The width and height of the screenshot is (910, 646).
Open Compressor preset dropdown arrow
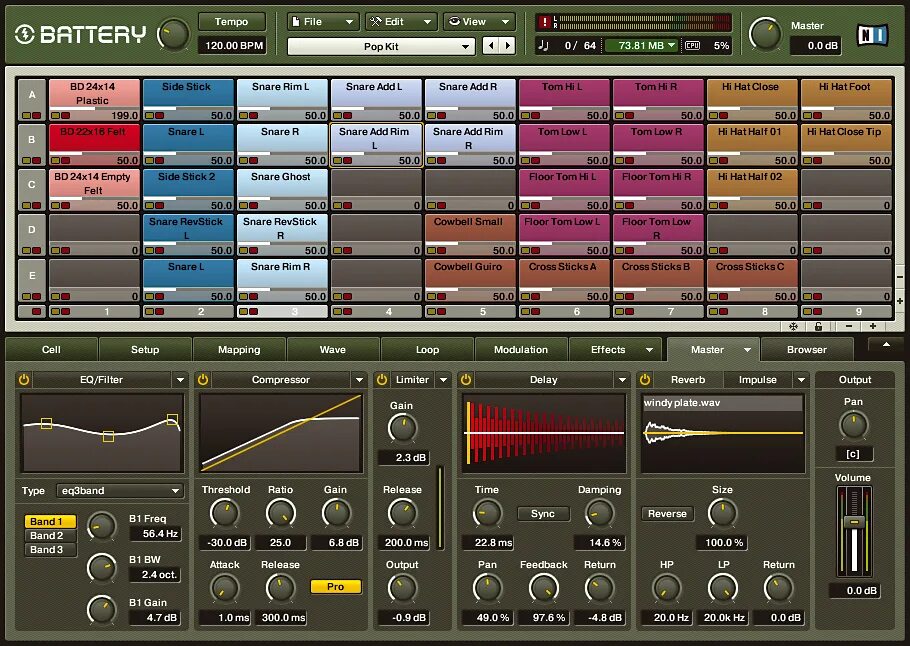(x=359, y=380)
